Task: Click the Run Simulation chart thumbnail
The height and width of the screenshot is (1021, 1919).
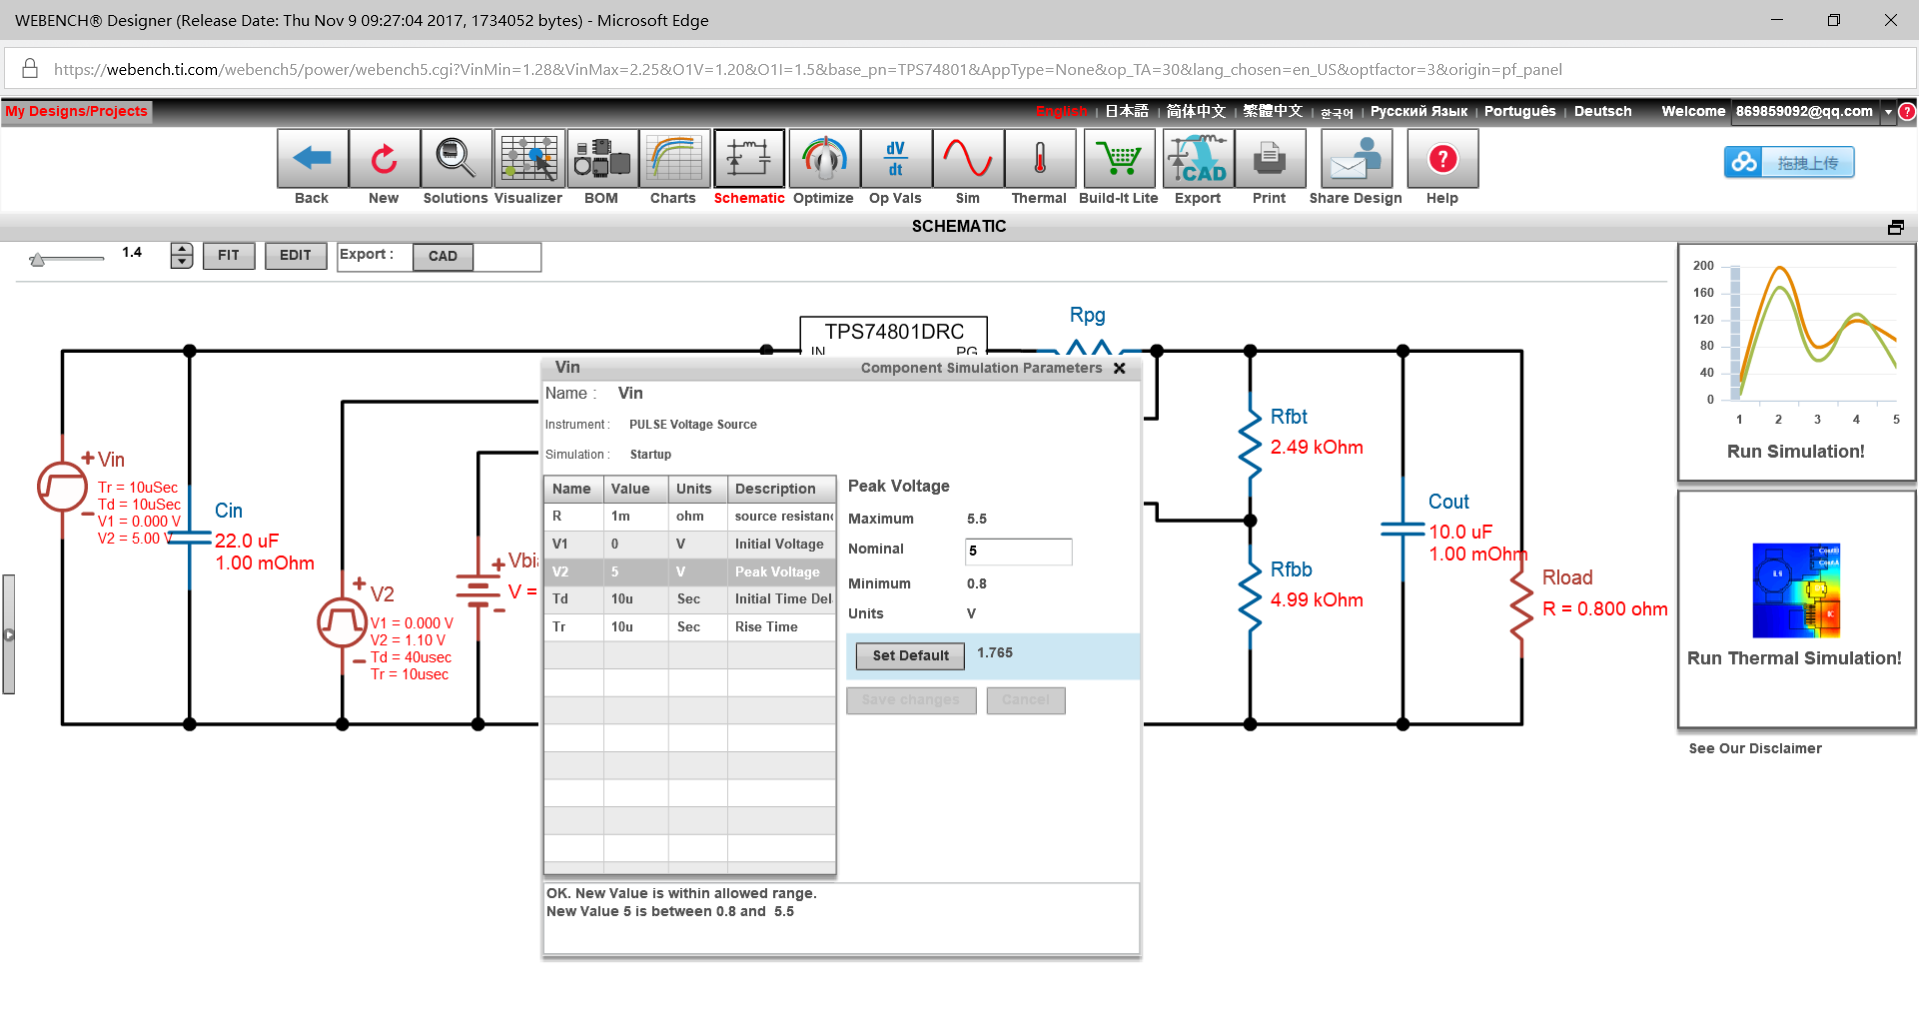Action: pos(1796,362)
